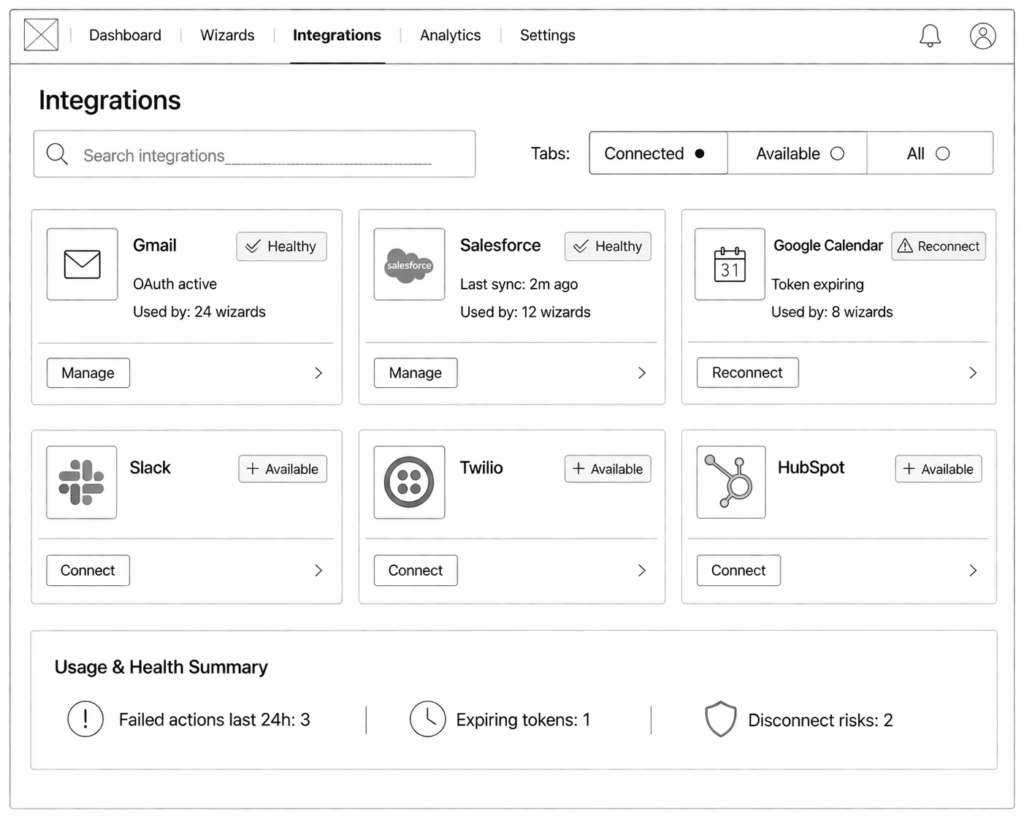
Task: Go to the Analytics menu item
Action: pyautogui.click(x=450, y=35)
